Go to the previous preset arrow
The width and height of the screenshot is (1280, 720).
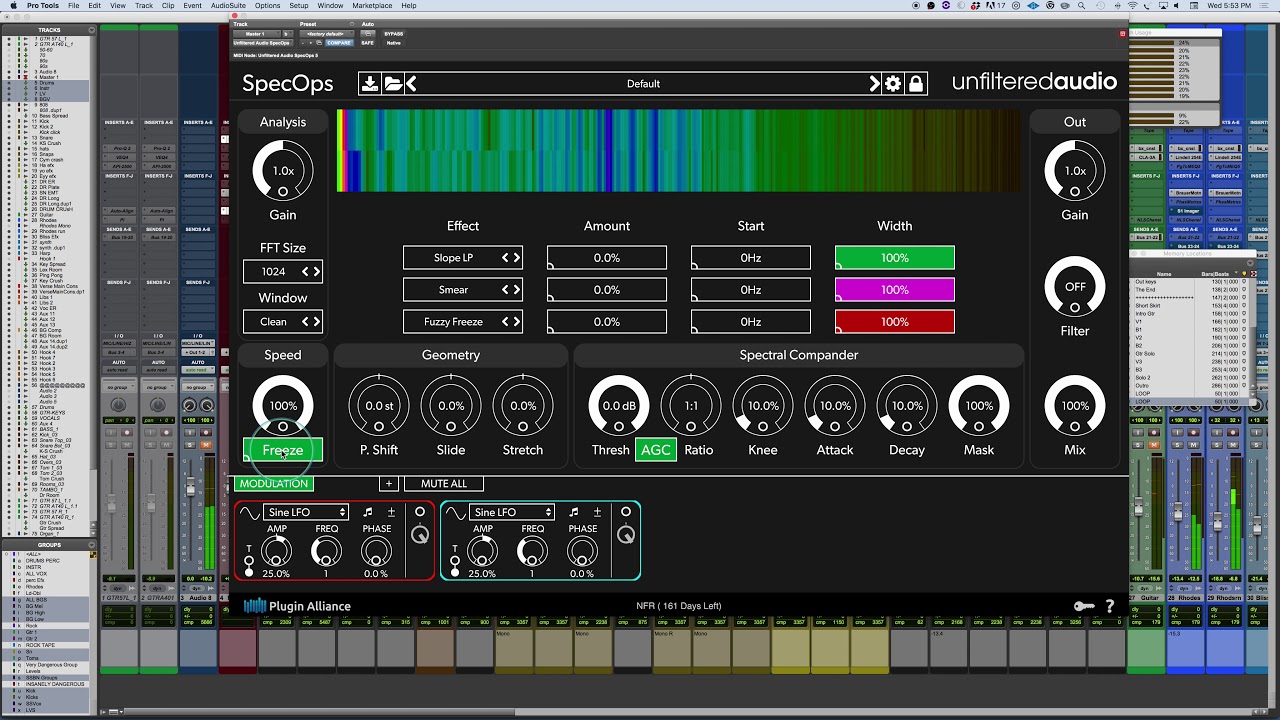click(x=410, y=83)
